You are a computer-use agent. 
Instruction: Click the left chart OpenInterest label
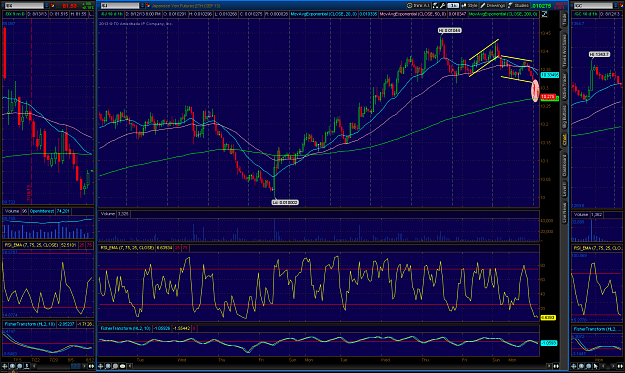42,211
